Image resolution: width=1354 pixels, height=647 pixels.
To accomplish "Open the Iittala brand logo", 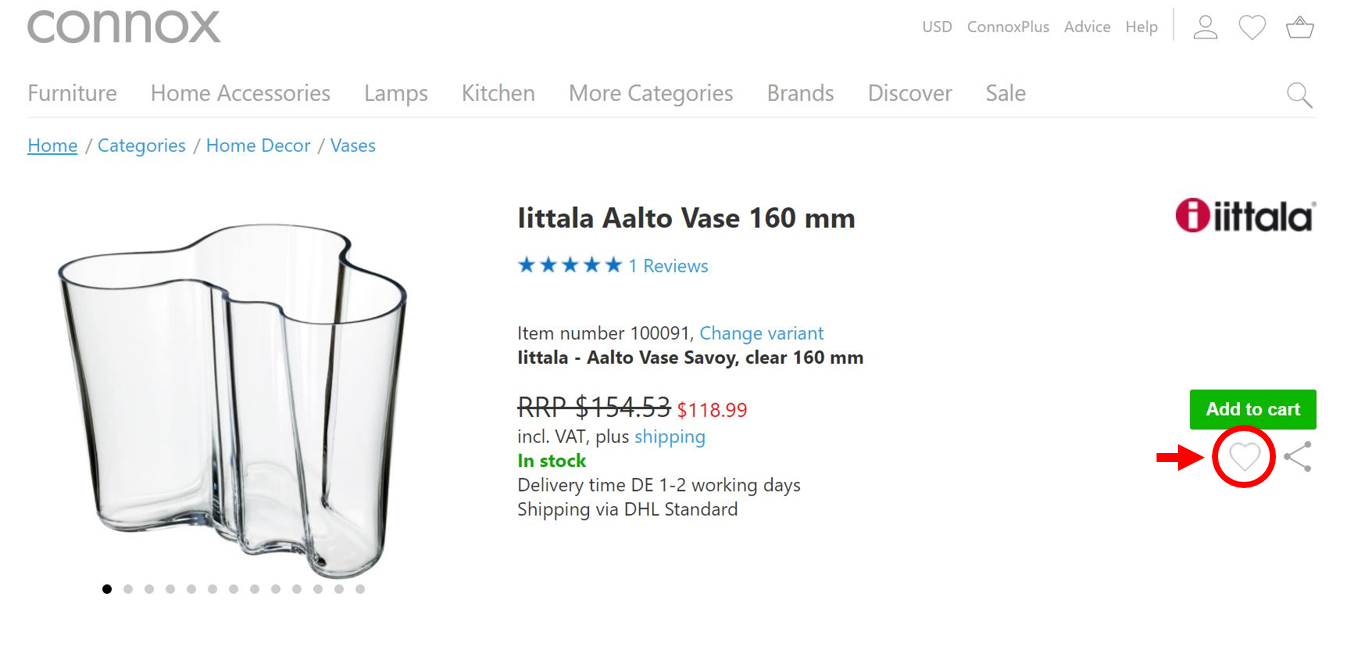I will point(1245,216).
